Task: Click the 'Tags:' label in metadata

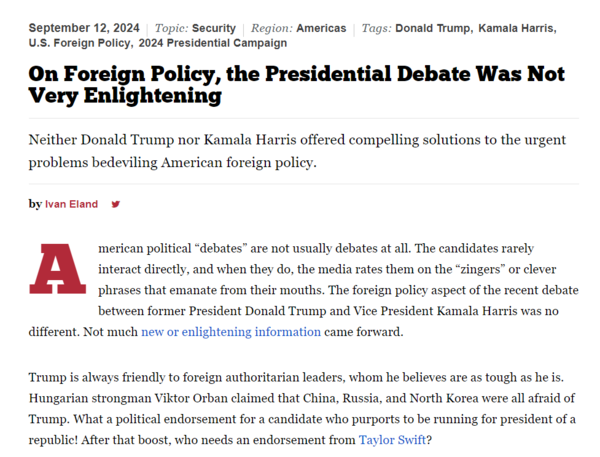Action: tap(377, 28)
